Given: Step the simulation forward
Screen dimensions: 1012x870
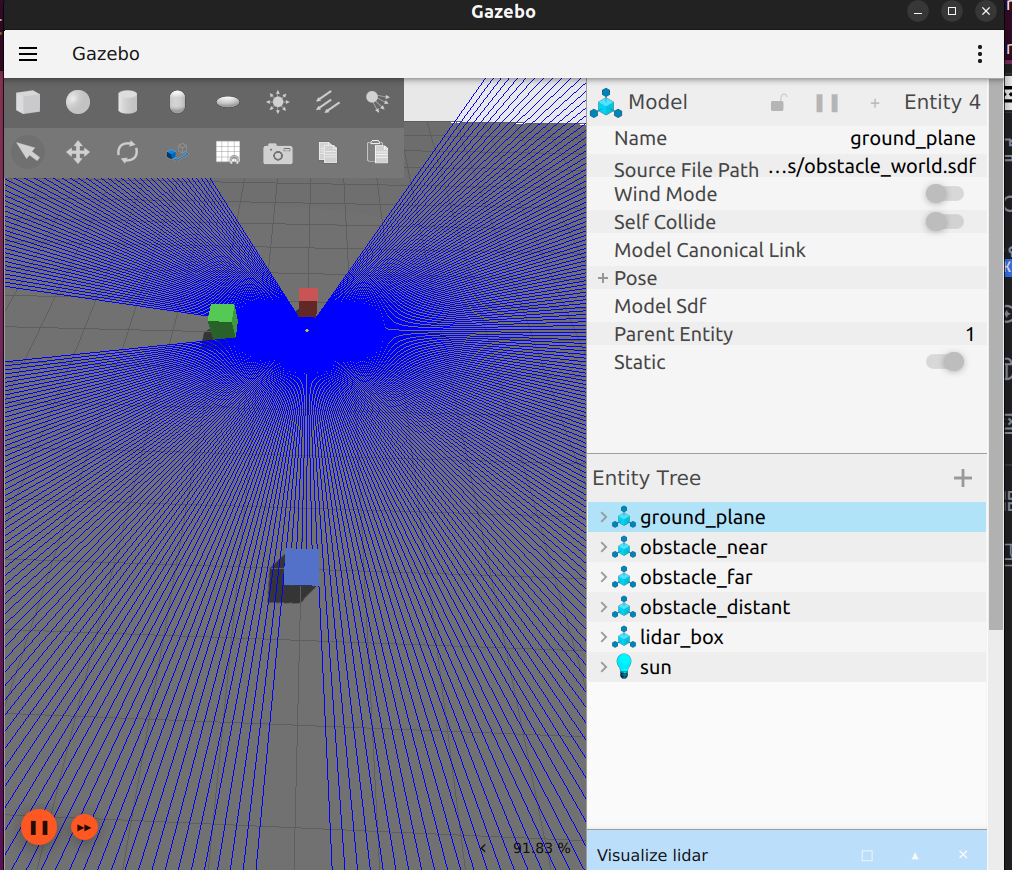Looking at the screenshot, I should point(84,827).
